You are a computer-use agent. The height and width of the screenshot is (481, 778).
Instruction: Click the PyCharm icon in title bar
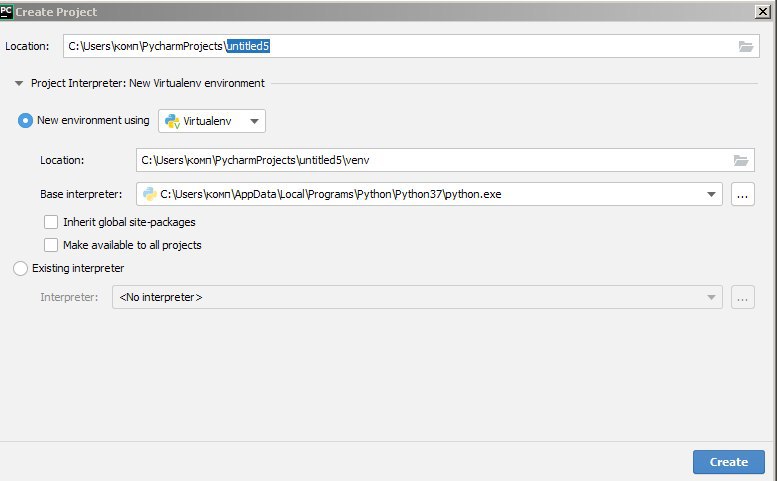(6, 11)
